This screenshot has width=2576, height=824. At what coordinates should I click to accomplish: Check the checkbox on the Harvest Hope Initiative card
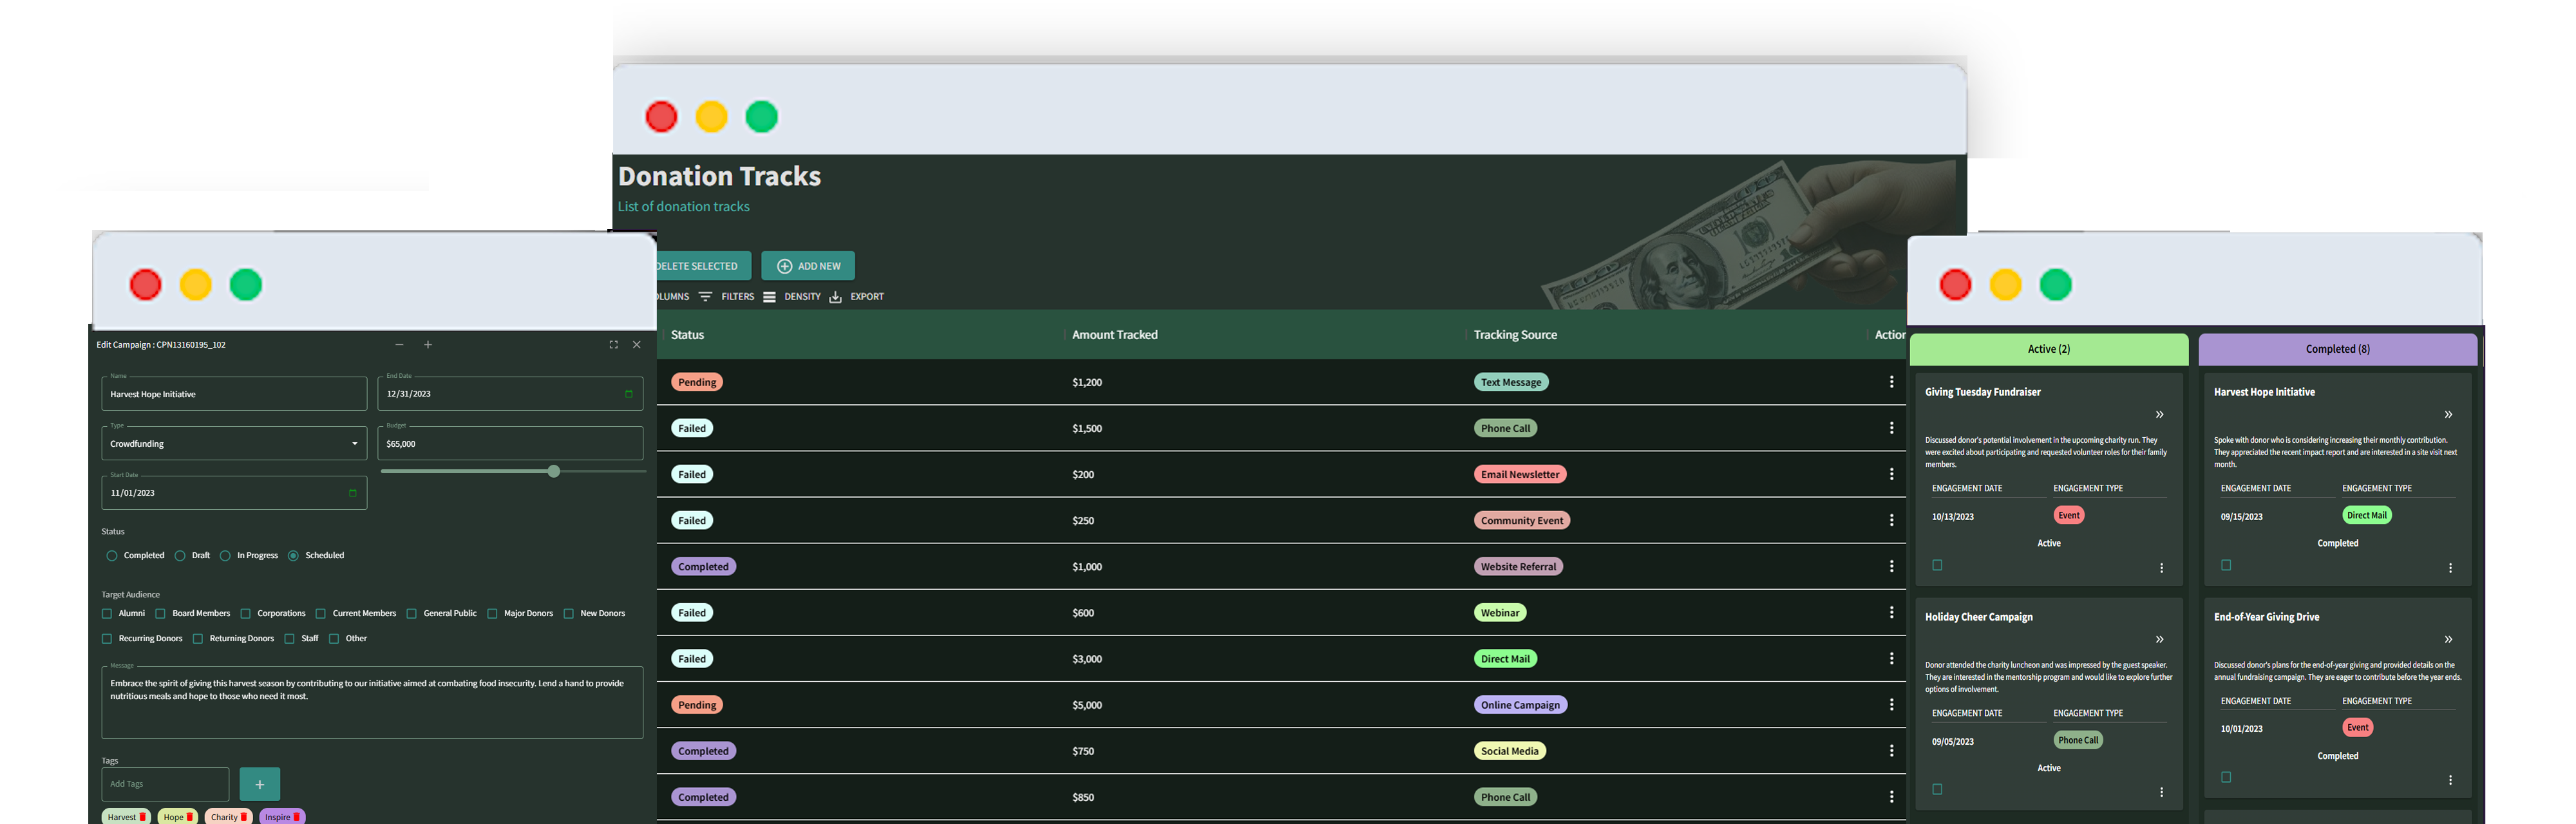pos(2225,565)
